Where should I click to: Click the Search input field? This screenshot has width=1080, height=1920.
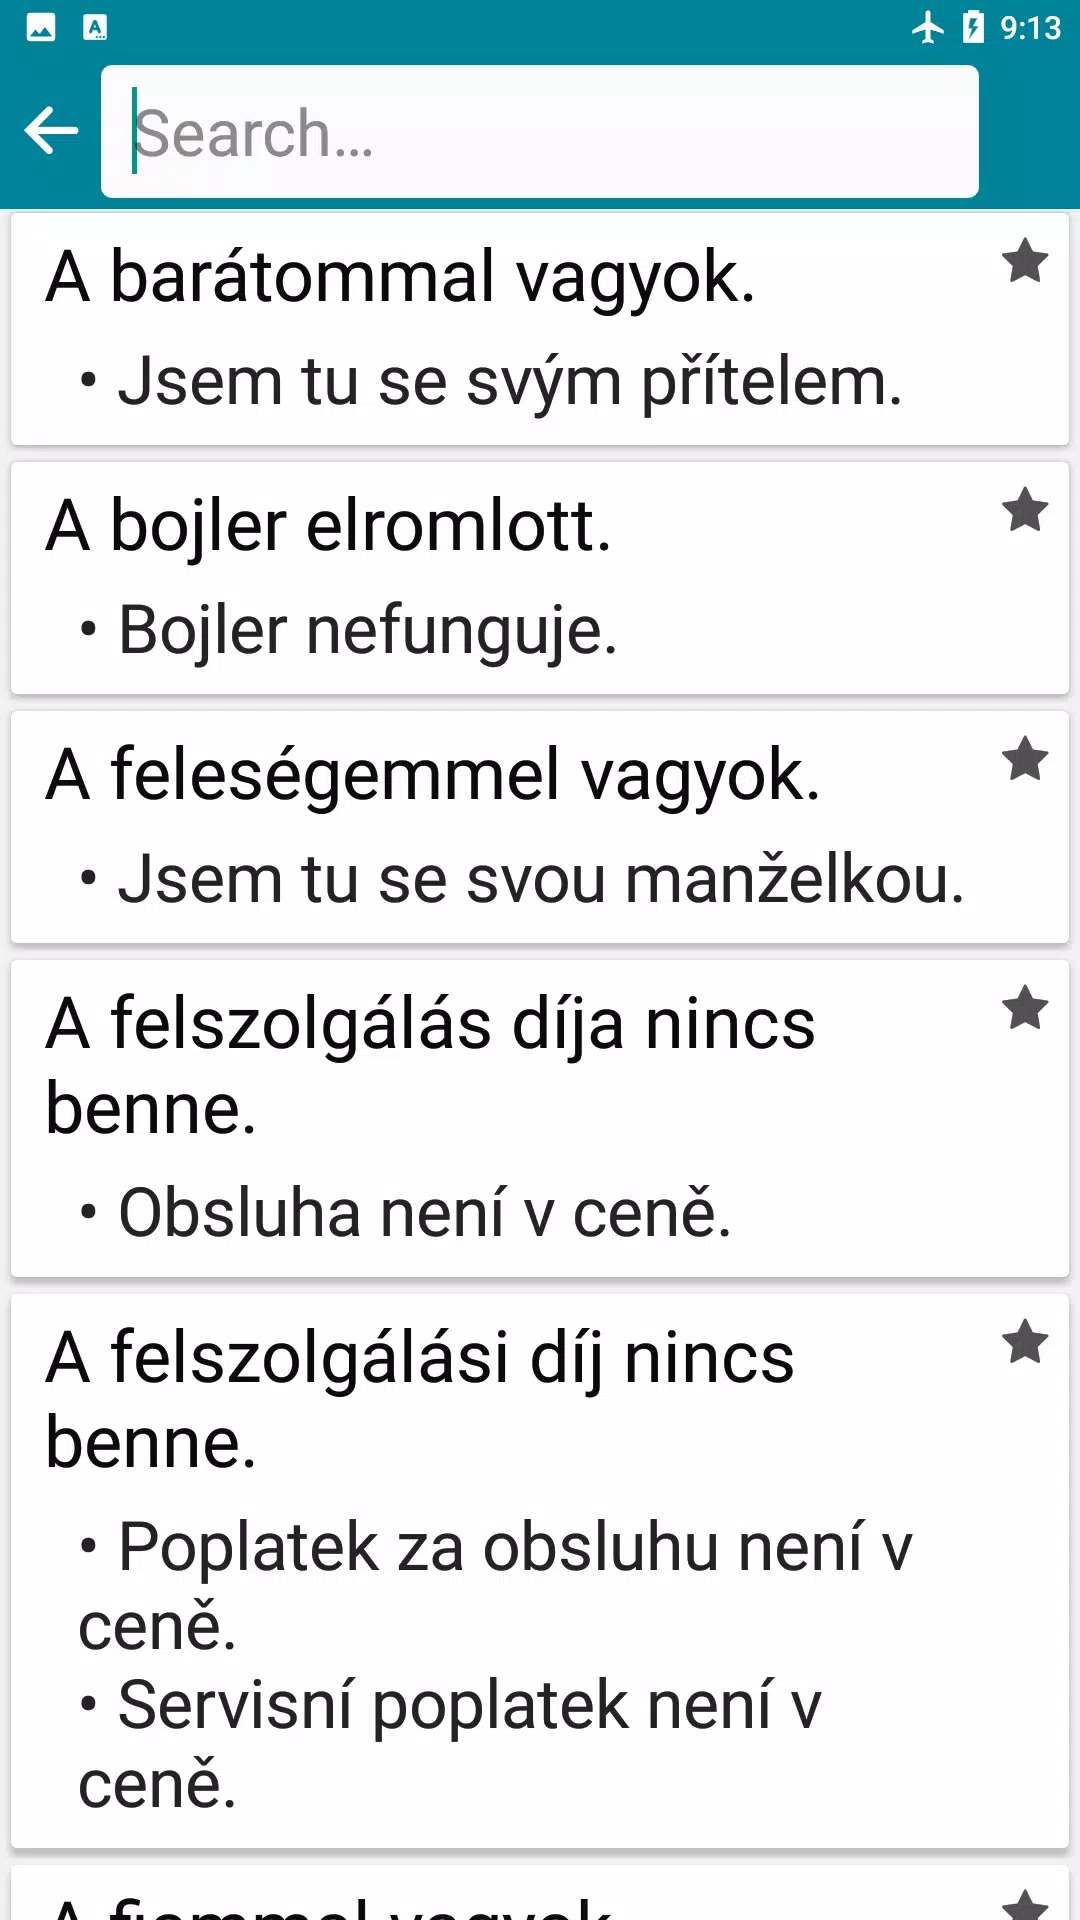pos(540,132)
